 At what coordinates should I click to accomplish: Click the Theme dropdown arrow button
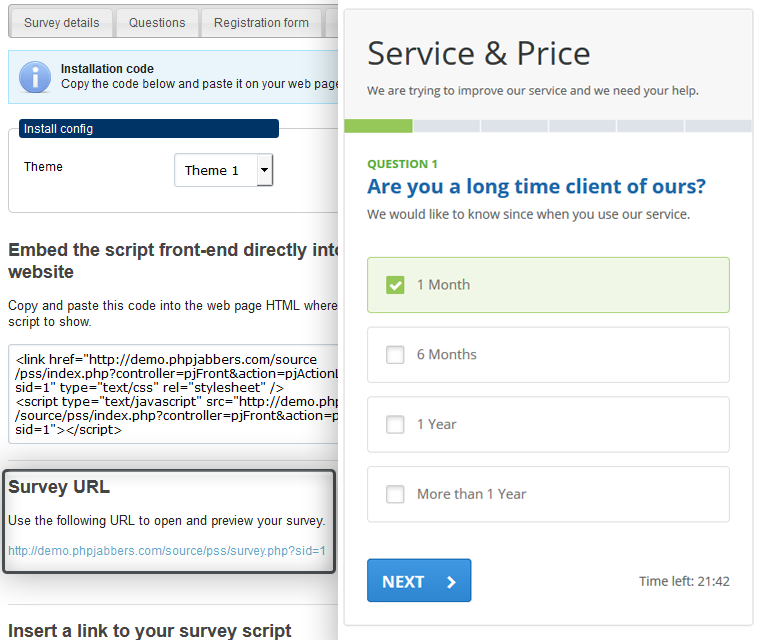coord(265,170)
